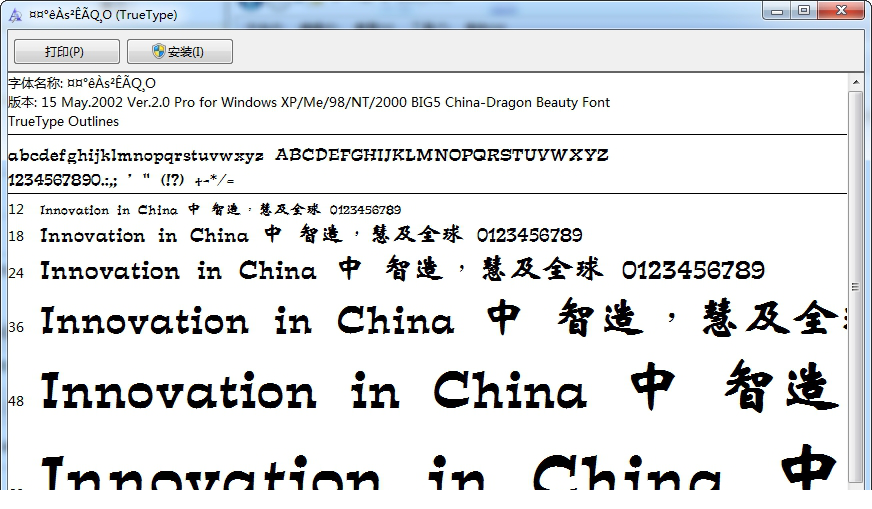
Task: Click the vertical scrollbar thumb
Action: [855, 287]
